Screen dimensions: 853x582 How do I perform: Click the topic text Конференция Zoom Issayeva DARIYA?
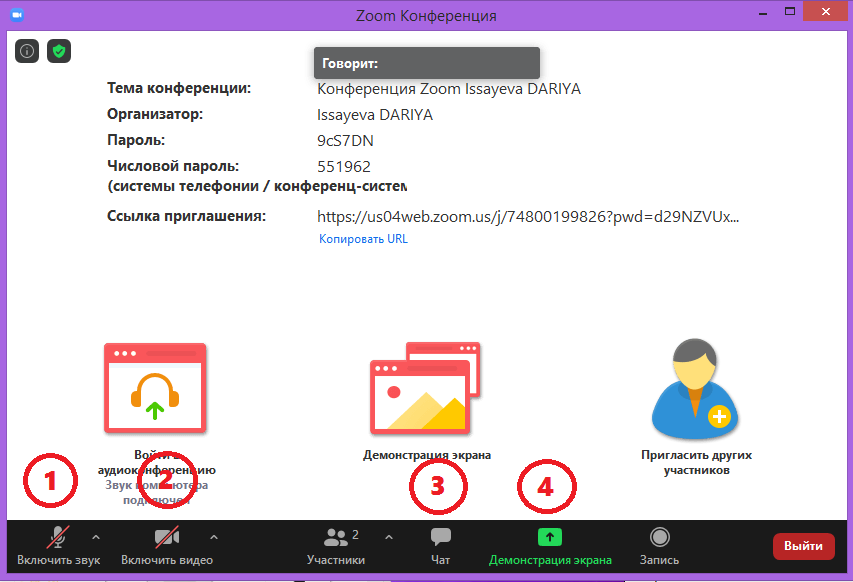[x=449, y=89]
